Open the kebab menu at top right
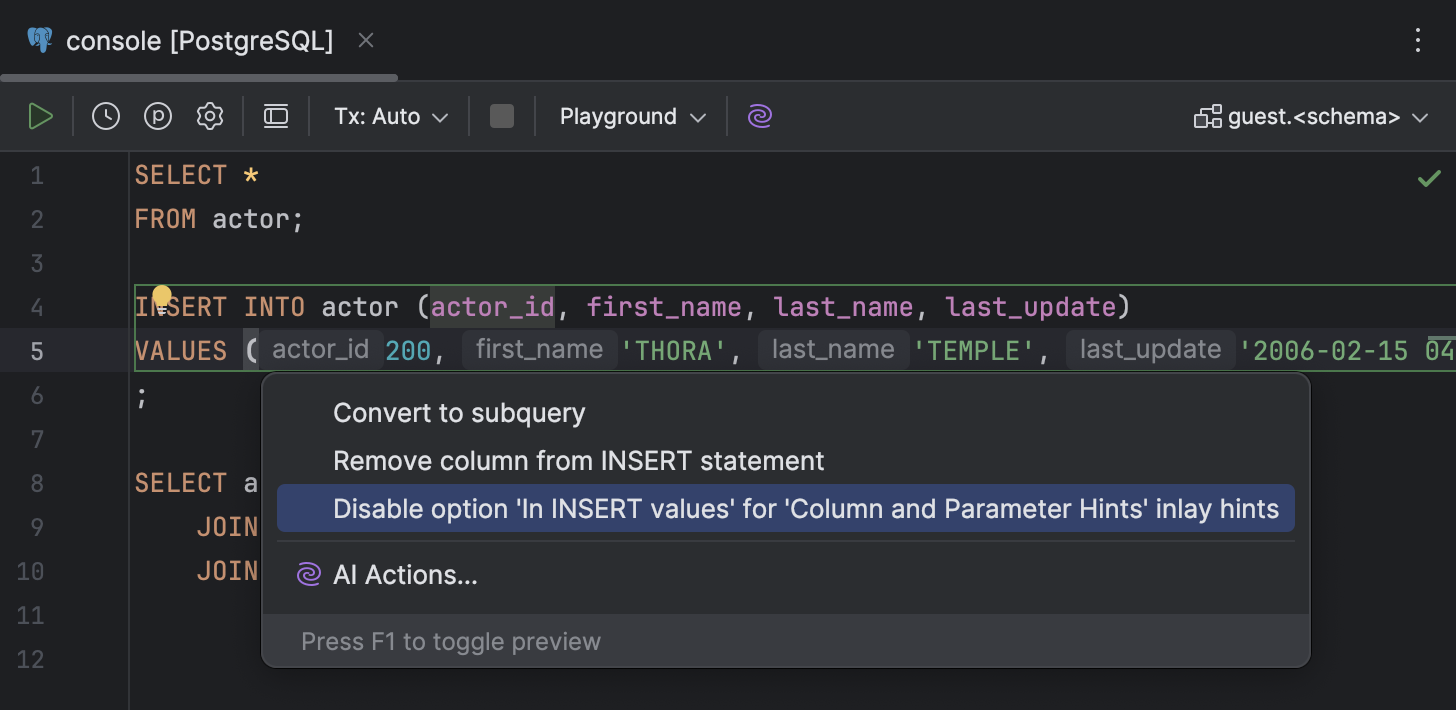This screenshot has width=1456, height=710. click(x=1417, y=40)
